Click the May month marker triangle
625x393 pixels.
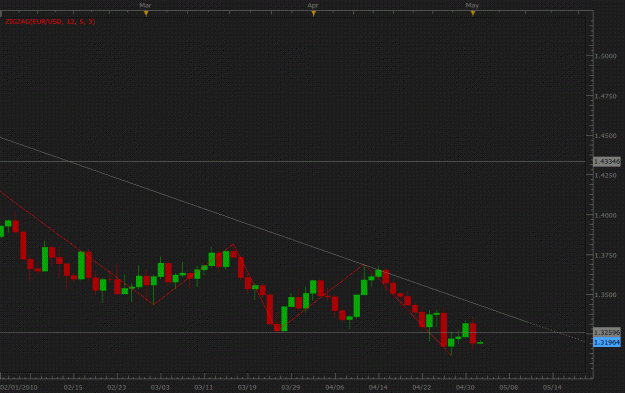point(473,14)
